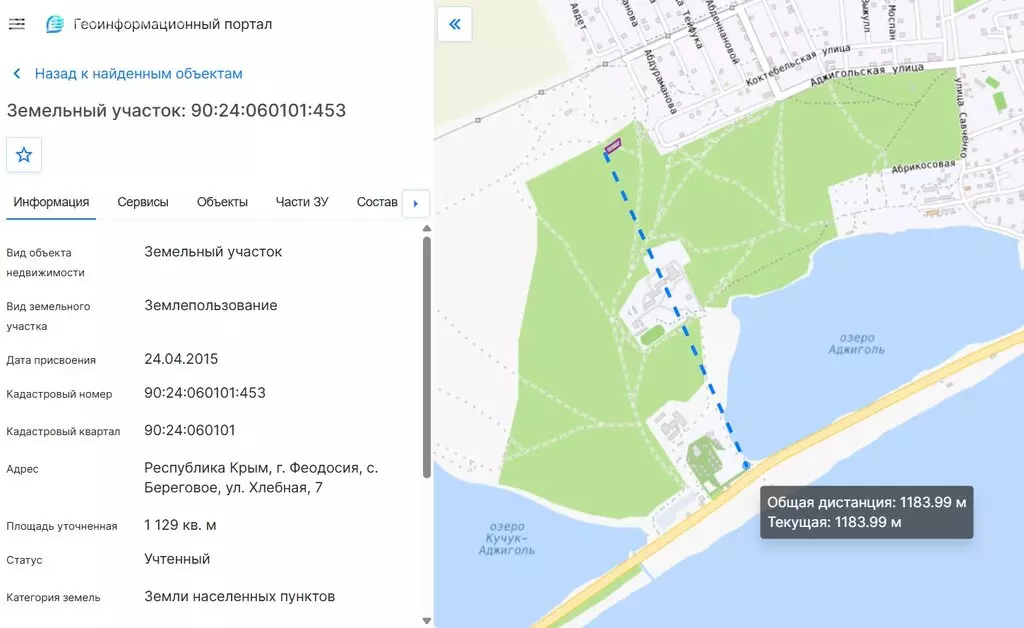Click the blue measurement endpoint marker
The image size is (1024, 628).
click(x=746, y=465)
